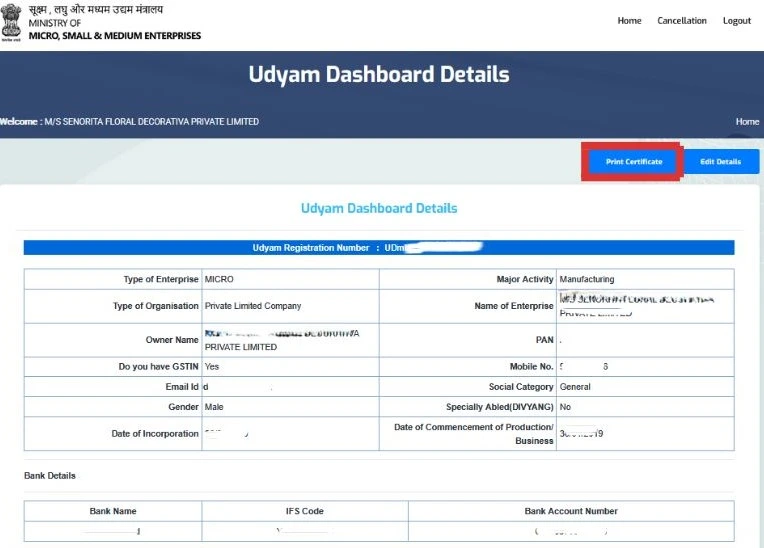Click the 'Do you have GSTIN' label

[x=158, y=366]
